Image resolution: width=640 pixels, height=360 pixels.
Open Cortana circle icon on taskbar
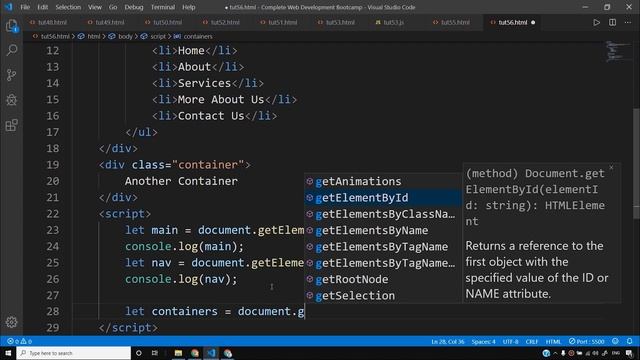(139, 353)
